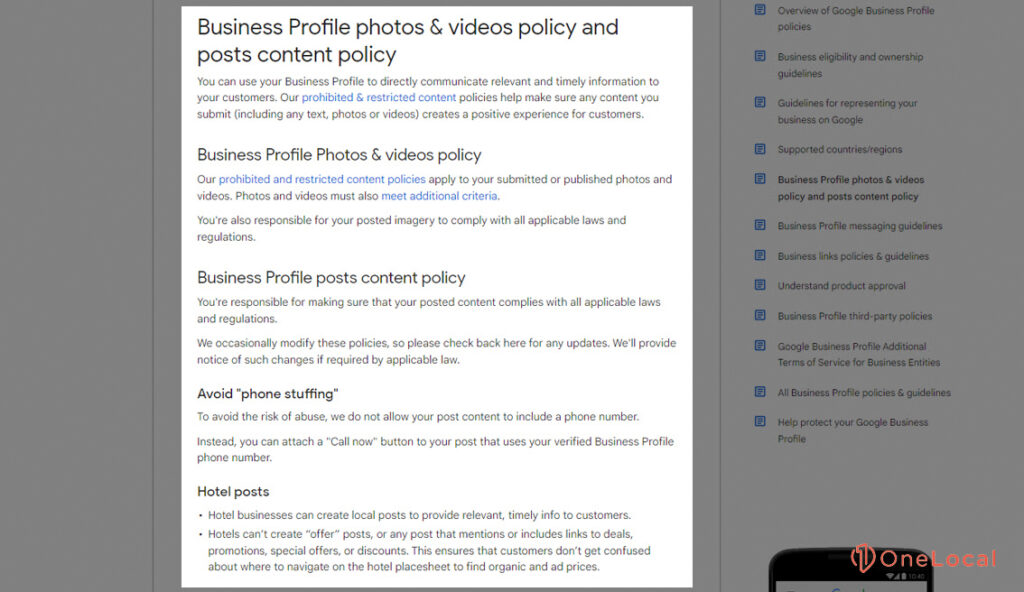Click the highlighted icon for "Business Profile photos & videos policy"
This screenshot has height=592, width=1024.
point(761,179)
